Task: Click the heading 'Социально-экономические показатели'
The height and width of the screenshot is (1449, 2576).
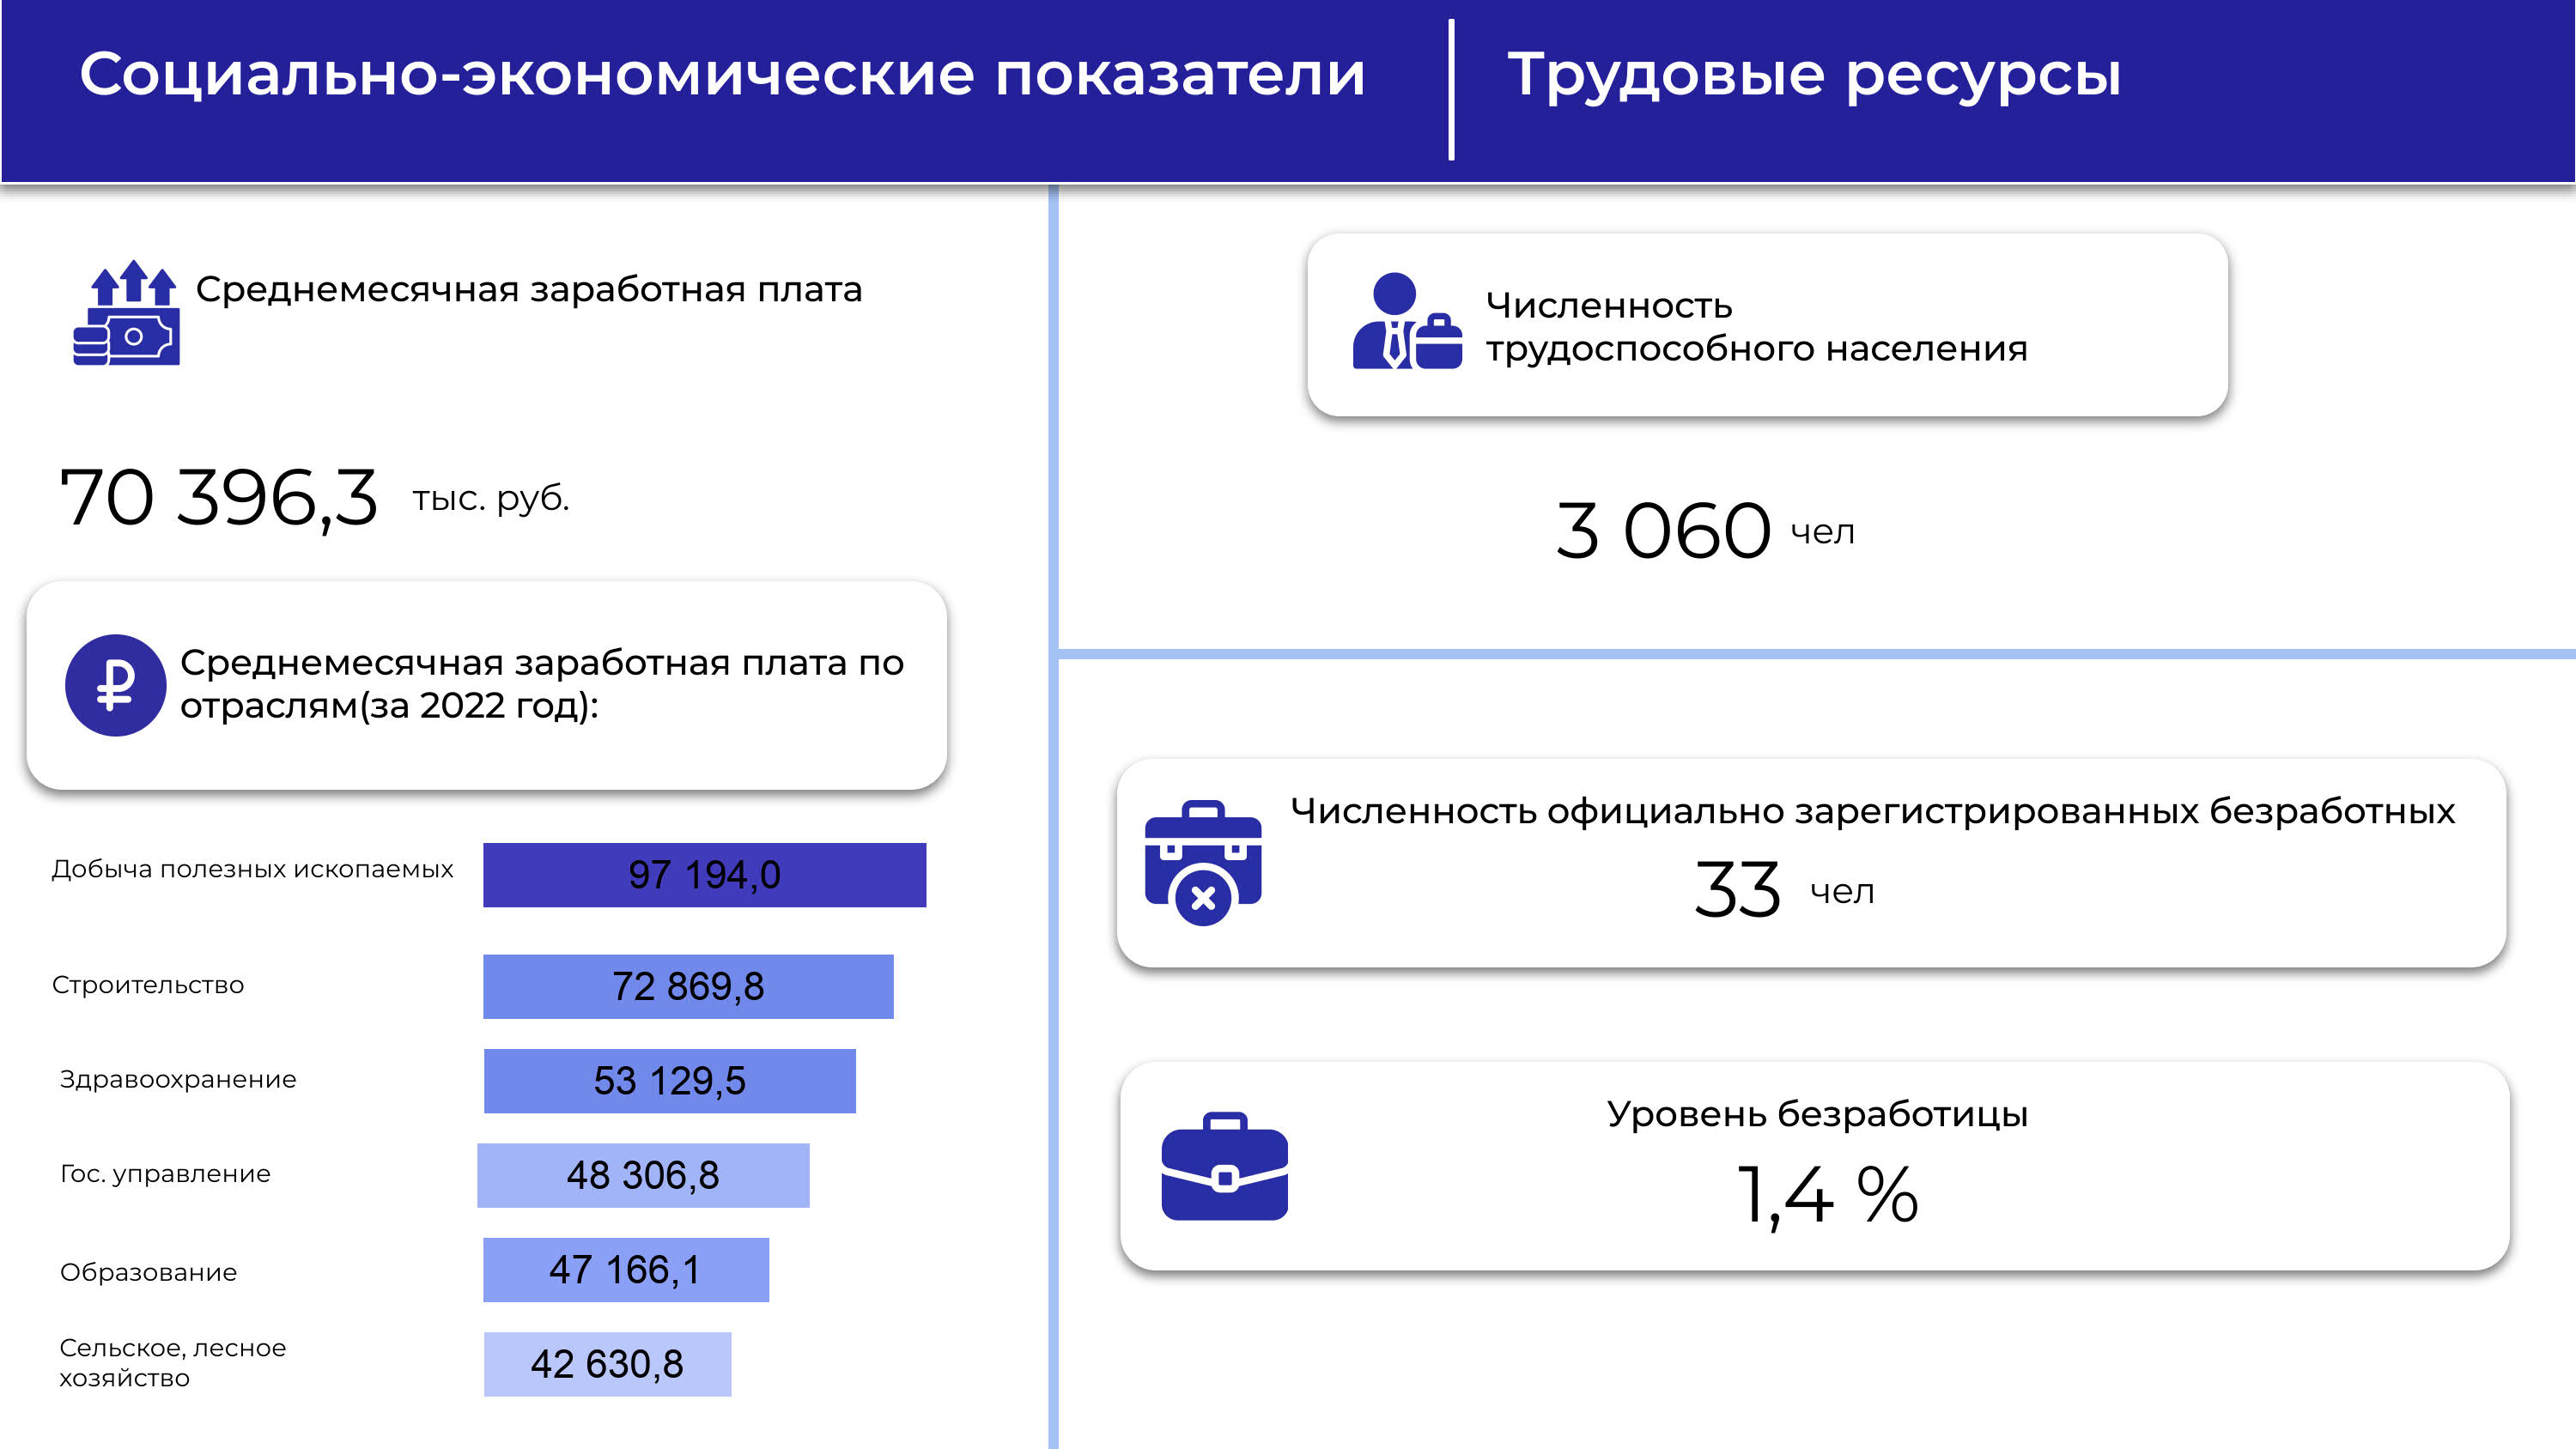Action: [x=722, y=74]
